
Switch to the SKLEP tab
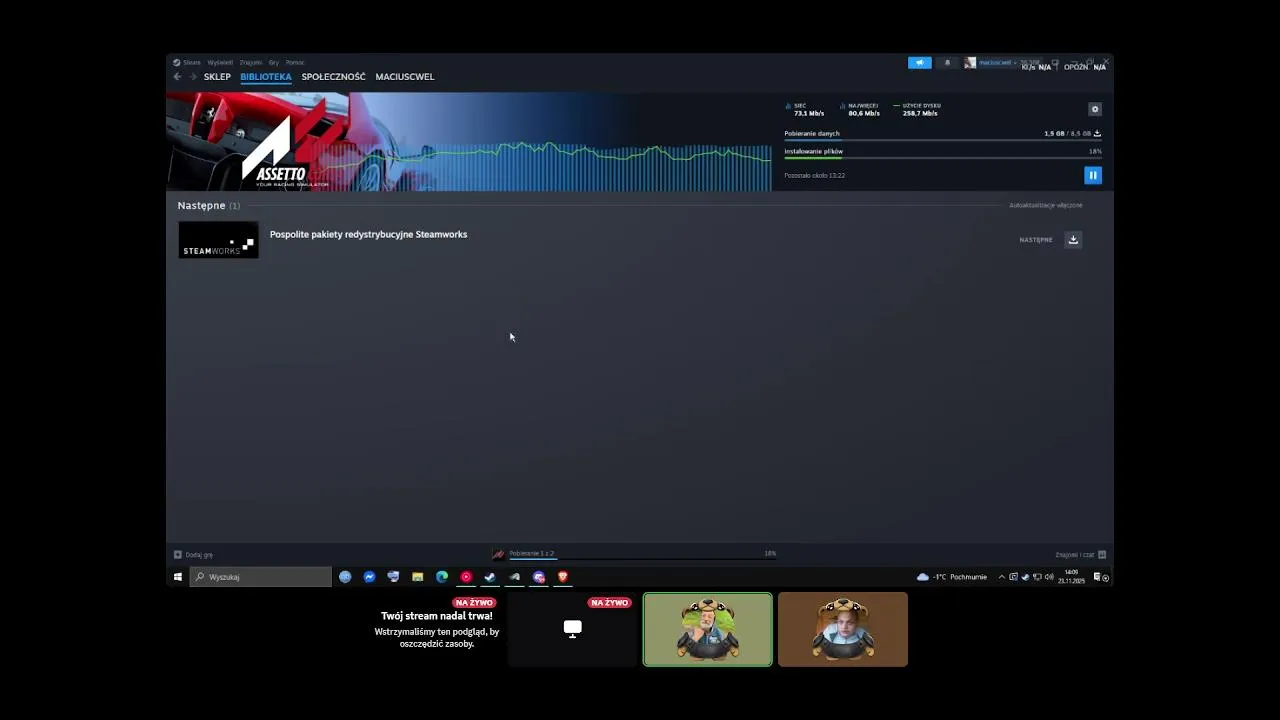(x=217, y=77)
